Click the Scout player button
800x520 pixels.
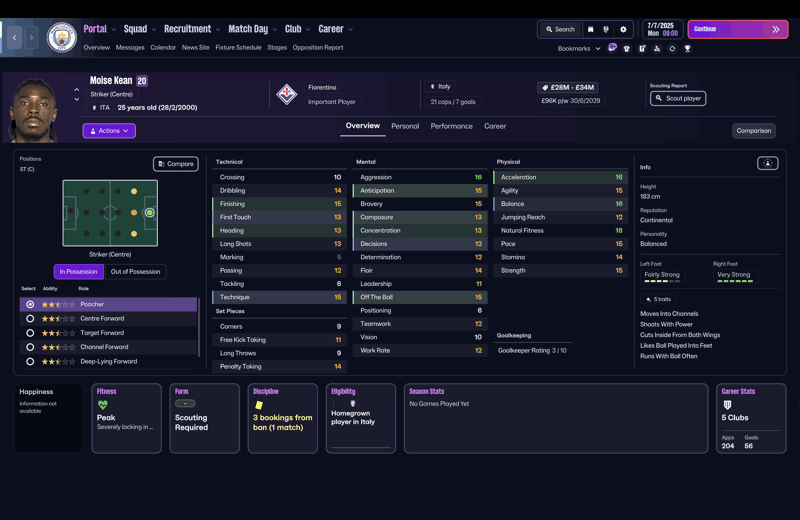pyautogui.click(x=678, y=98)
